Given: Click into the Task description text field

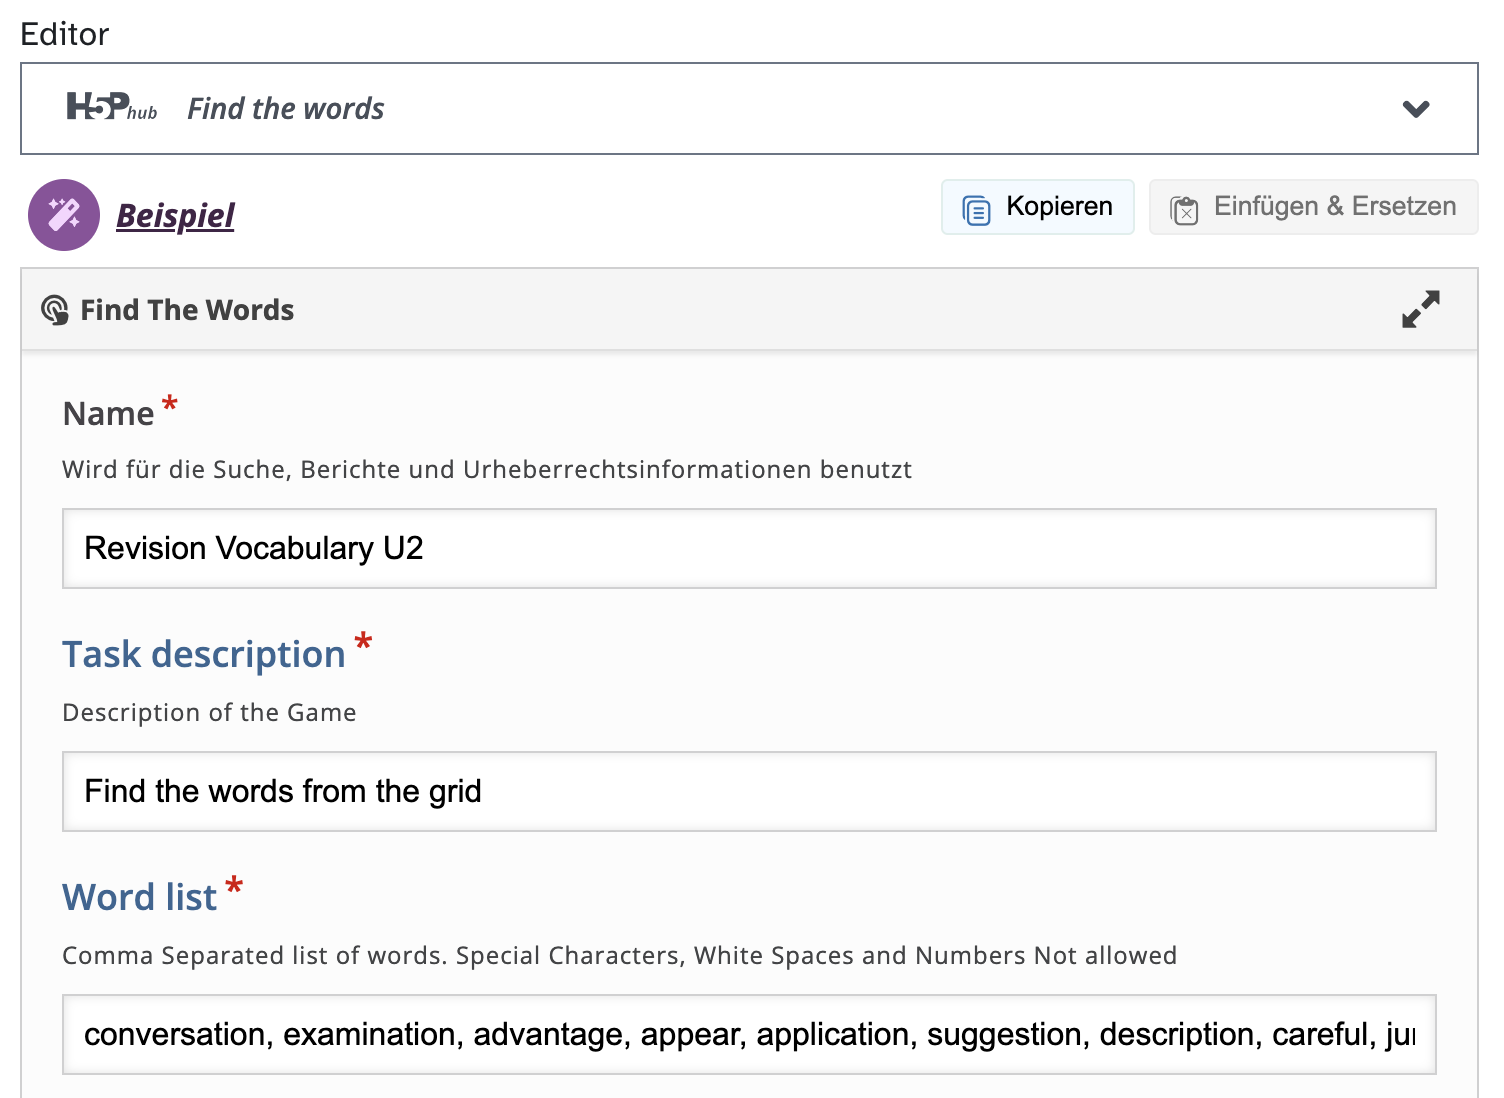Looking at the screenshot, I should click(748, 792).
